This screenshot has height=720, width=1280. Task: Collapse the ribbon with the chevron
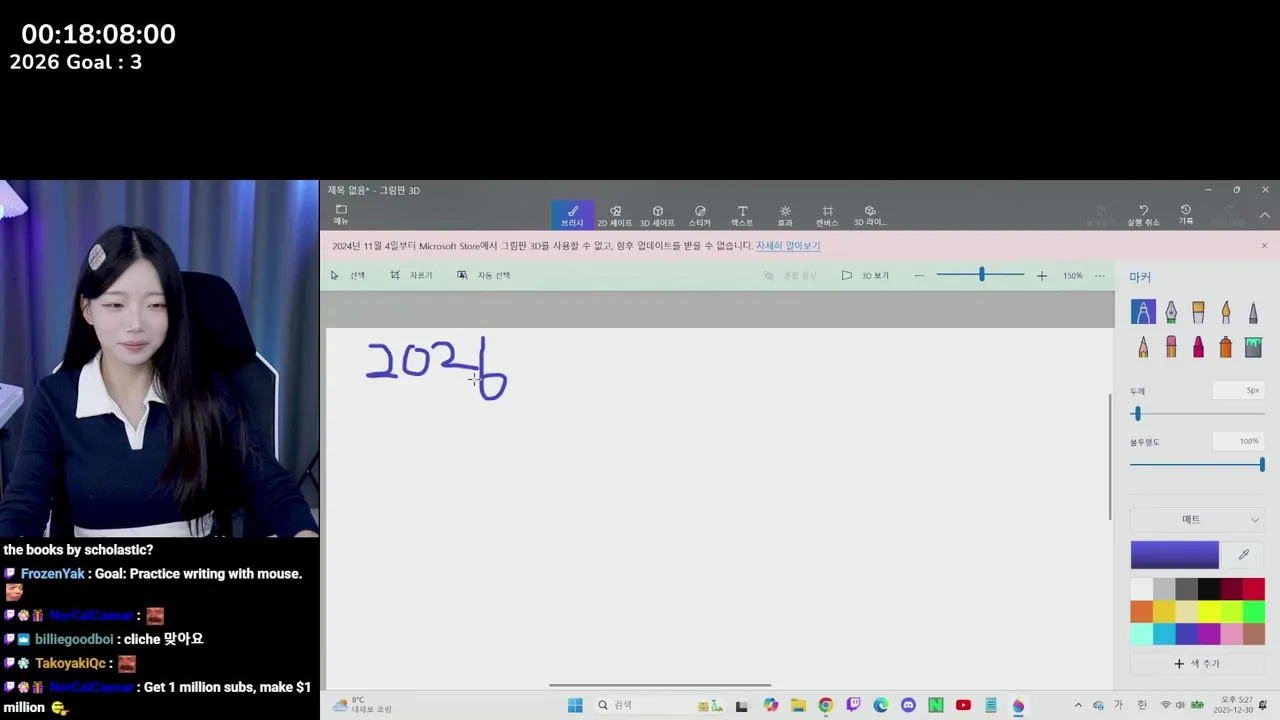[x=1264, y=215]
